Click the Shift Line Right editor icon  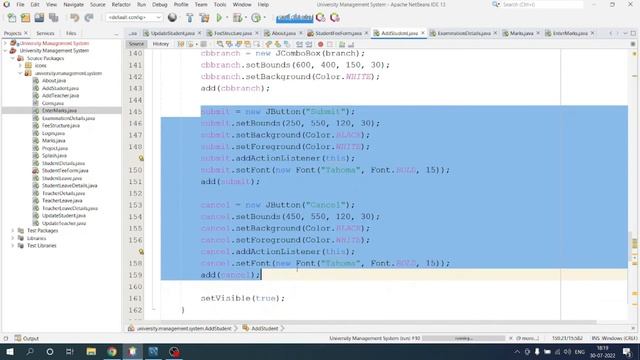(x=309, y=44)
